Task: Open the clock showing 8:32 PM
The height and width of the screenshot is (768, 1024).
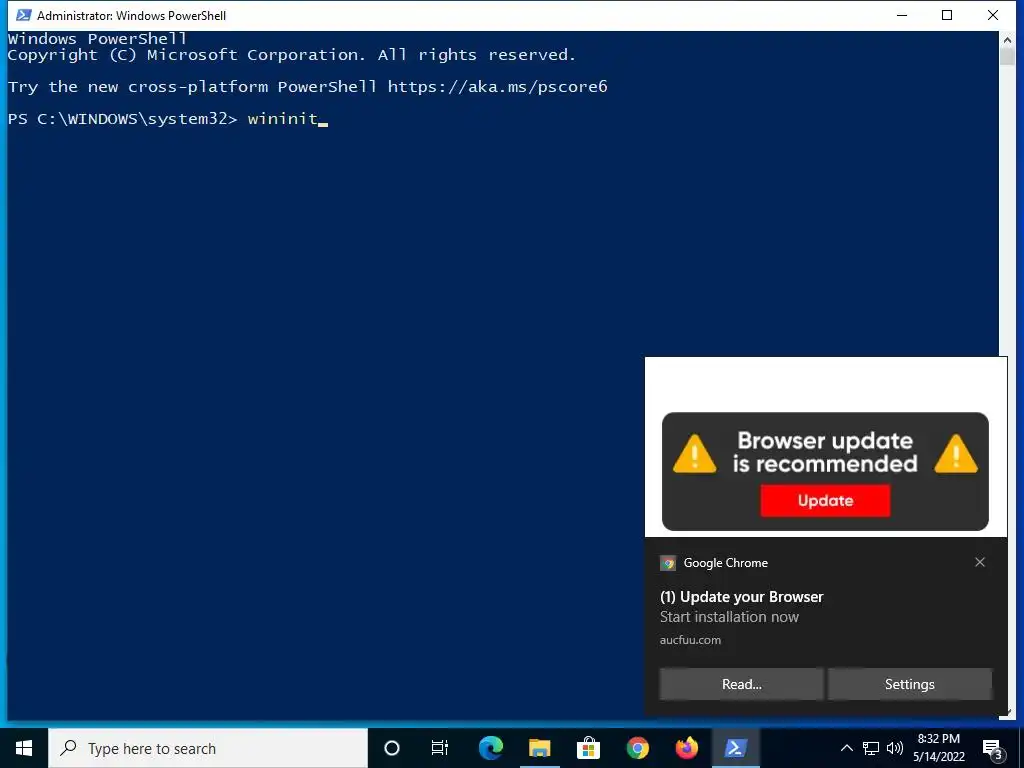Action: point(938,739)
